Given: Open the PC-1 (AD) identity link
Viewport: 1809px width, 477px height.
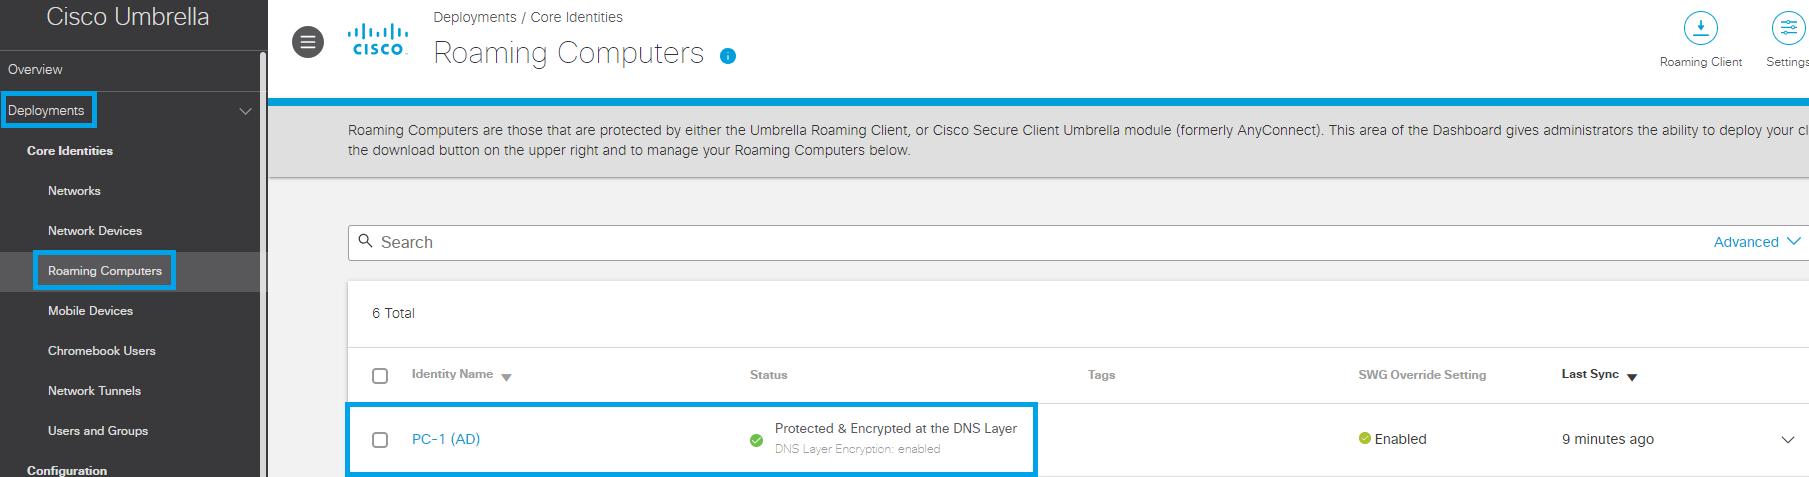Looking at the screenshot, I should click(446, 439).
